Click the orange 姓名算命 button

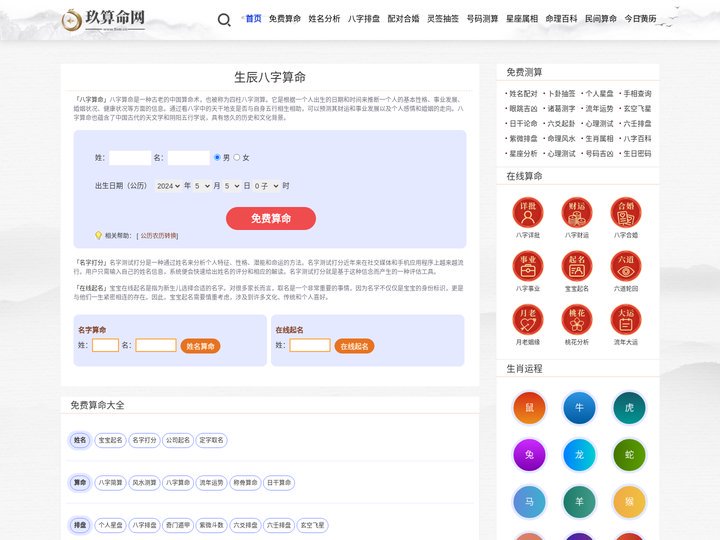click(200, 346)
